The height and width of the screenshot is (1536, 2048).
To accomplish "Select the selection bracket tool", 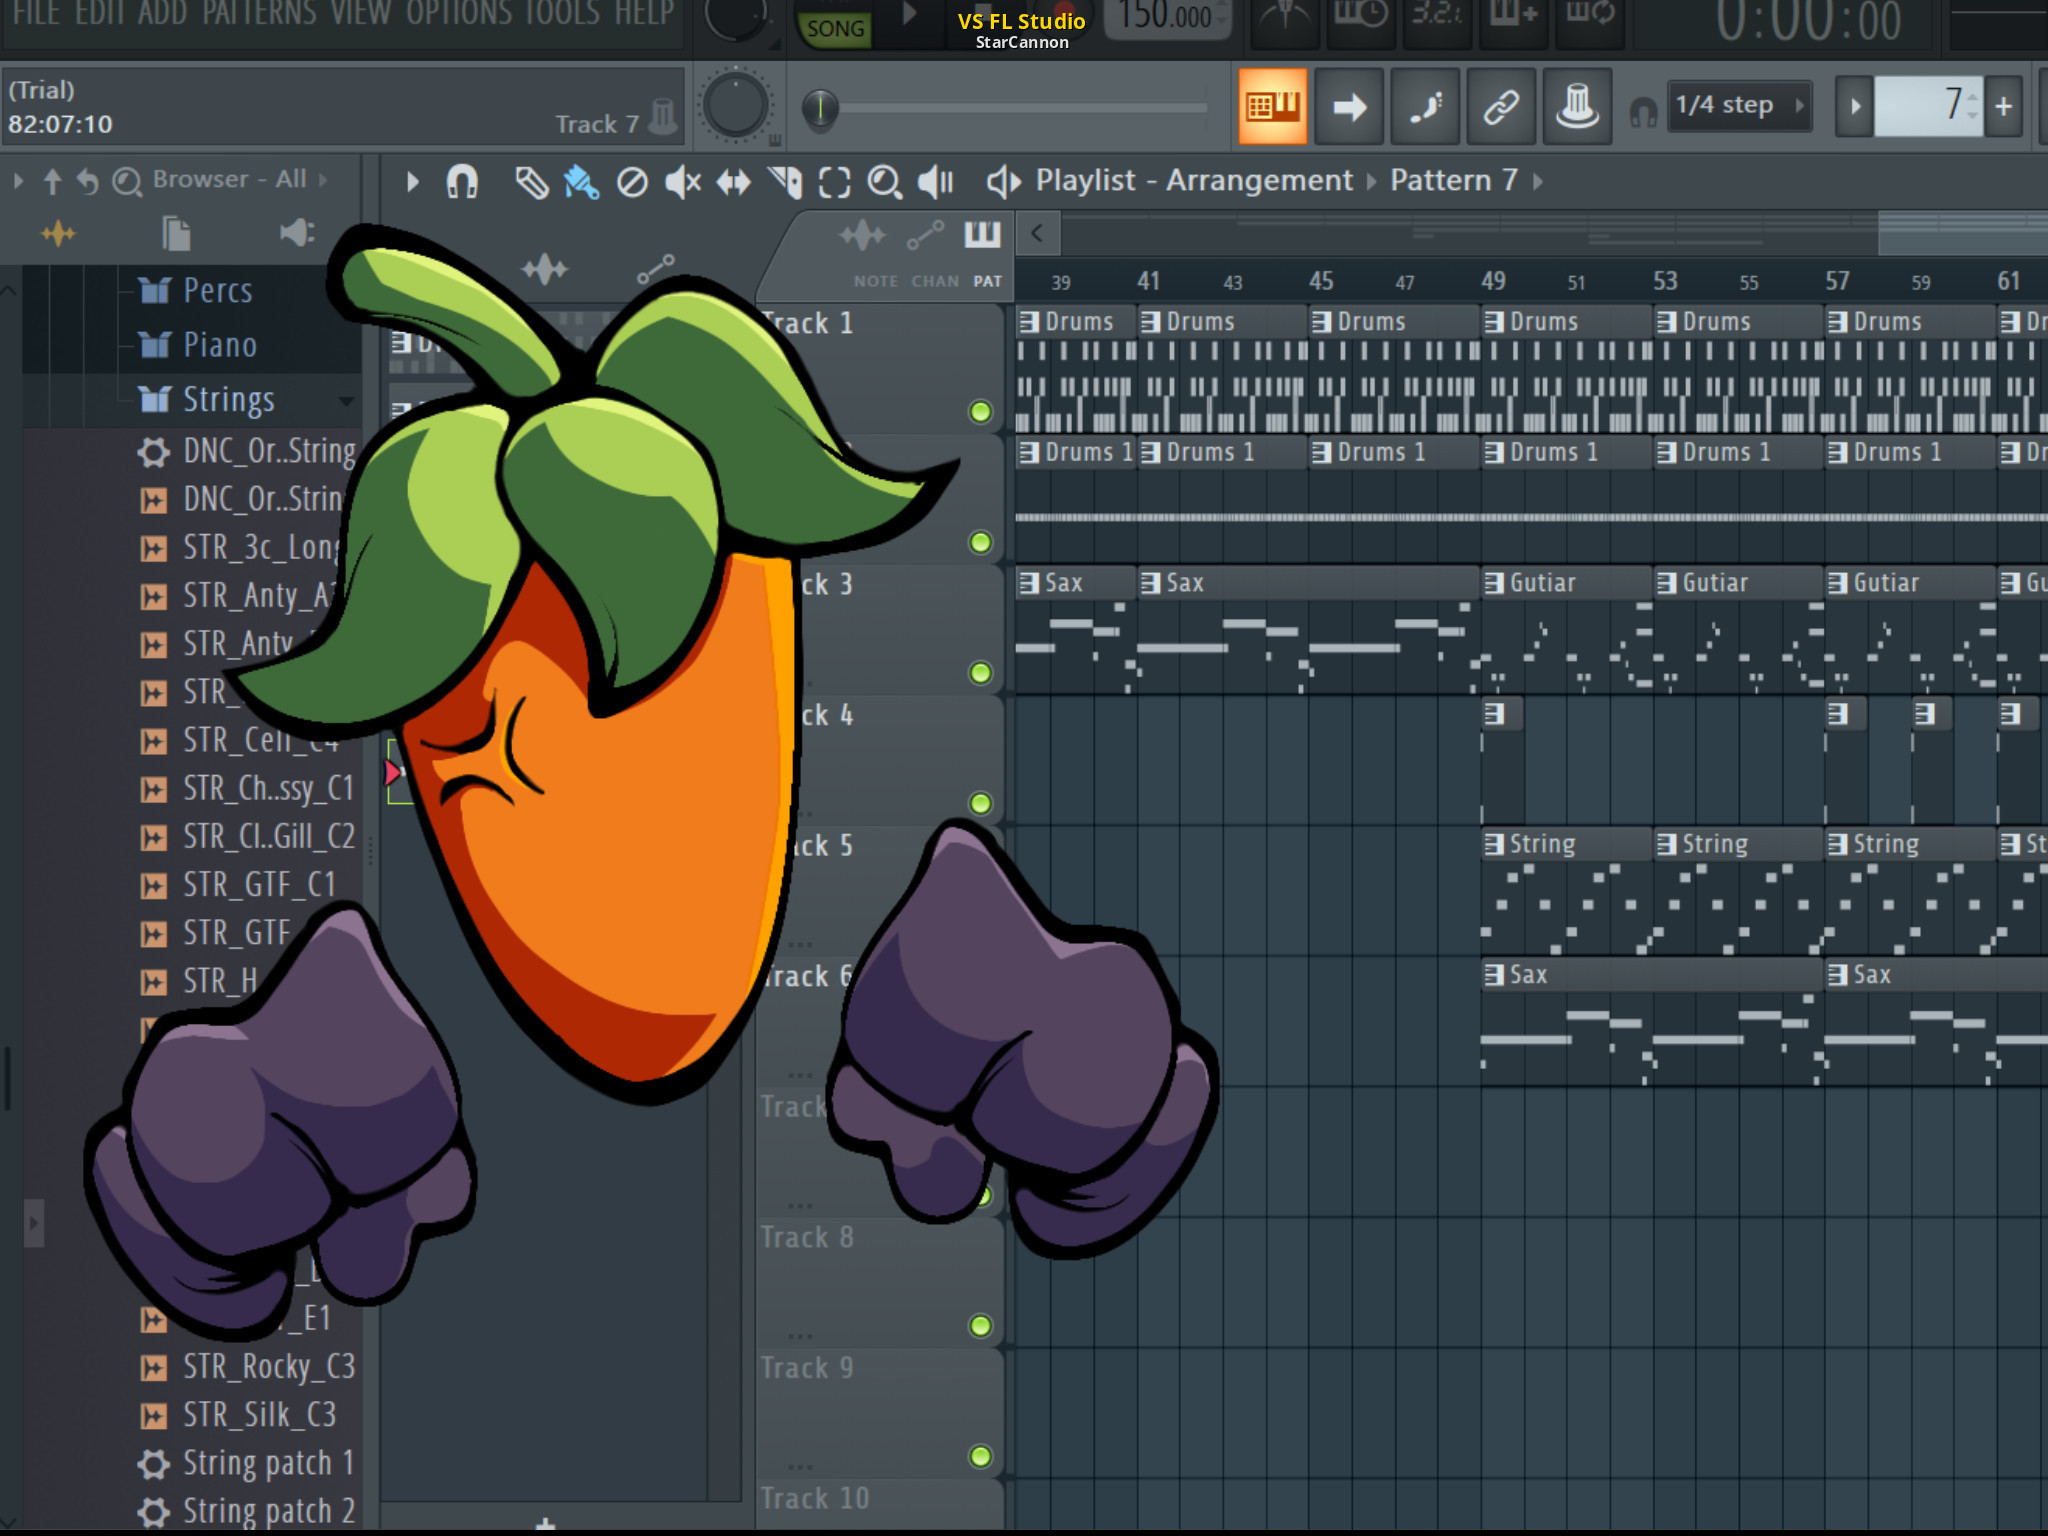I will pos(835,182).
